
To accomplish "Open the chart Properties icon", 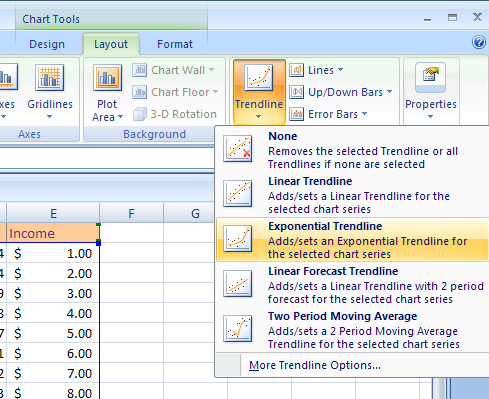I will tap(430, 77).
